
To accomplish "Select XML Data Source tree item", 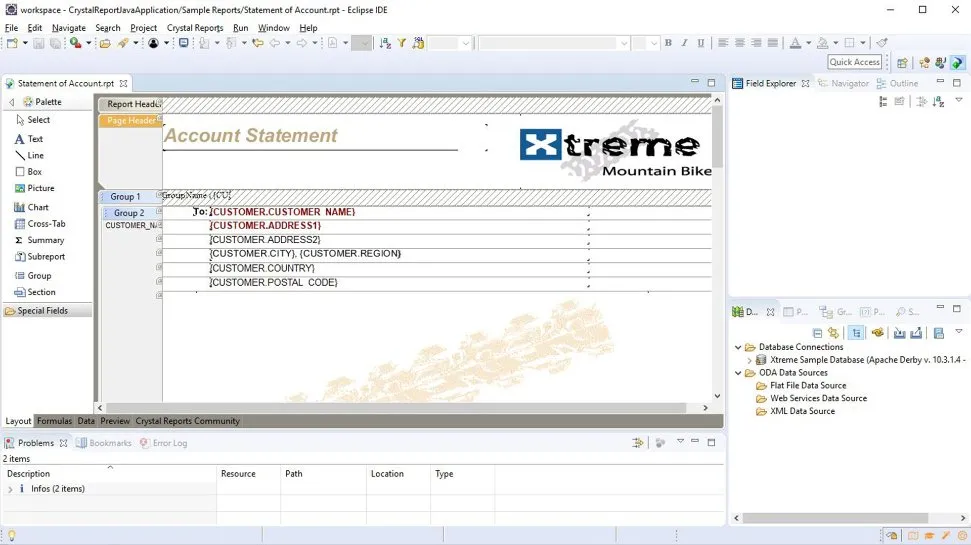I will click(x=802, y=411).
